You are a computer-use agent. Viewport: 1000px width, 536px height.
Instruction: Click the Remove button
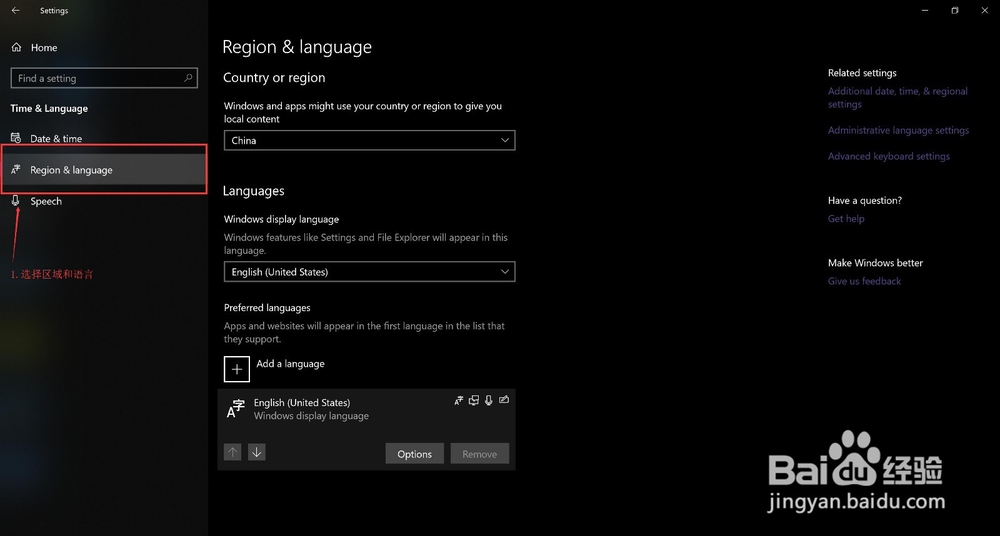480,454
